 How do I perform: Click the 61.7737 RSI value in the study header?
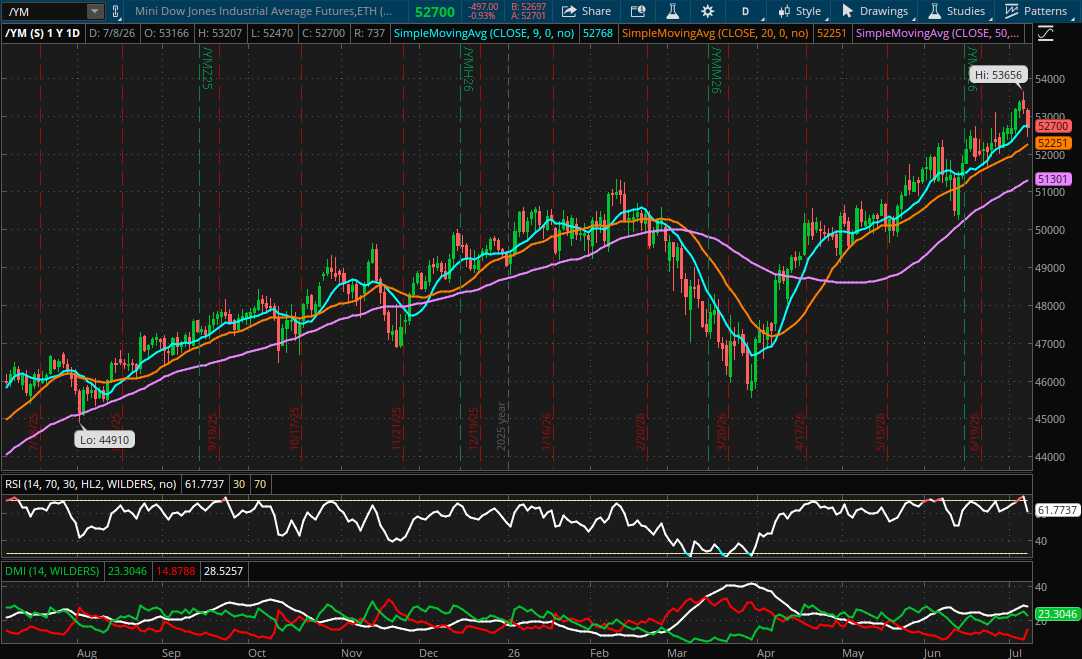(204, 484)
